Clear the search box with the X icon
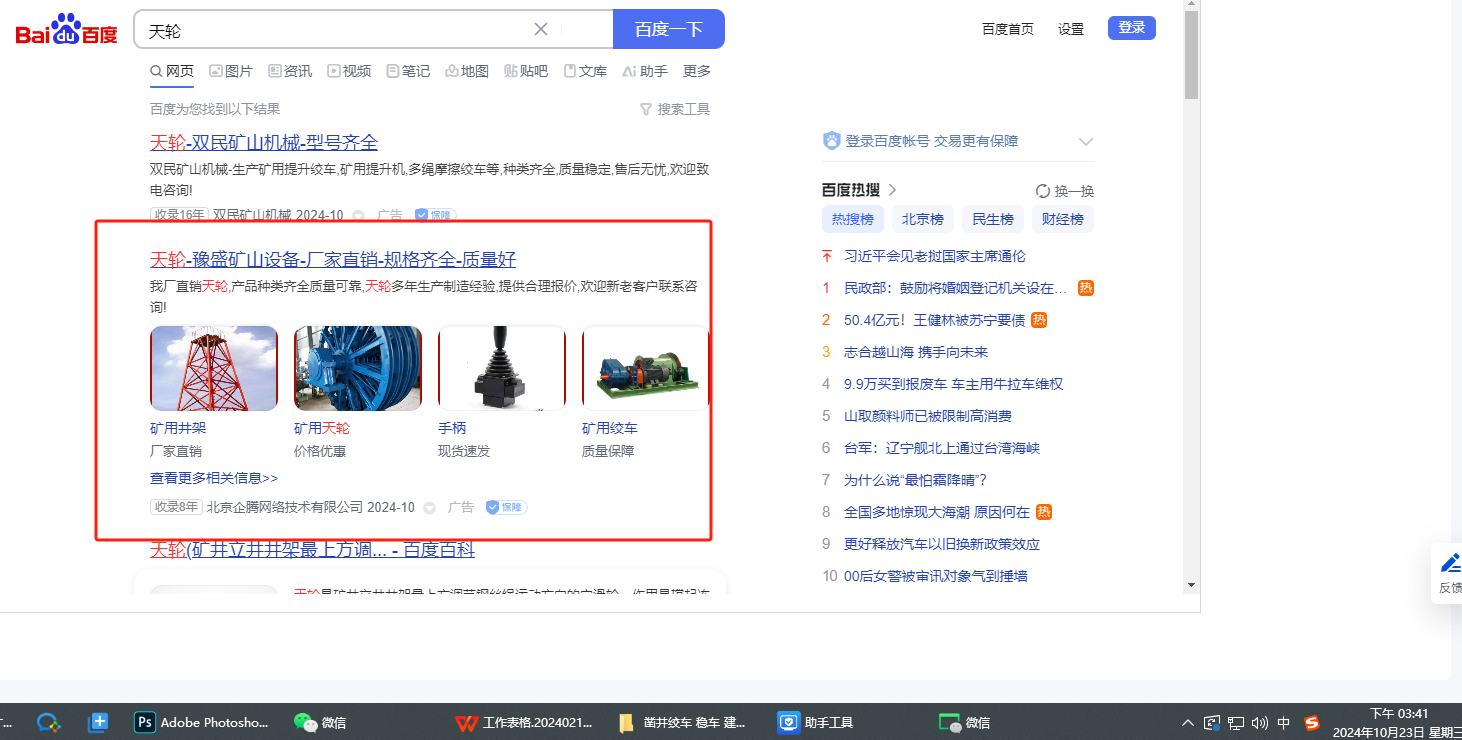This screenshot has height=740, width=1462. [x=541, y=29]
